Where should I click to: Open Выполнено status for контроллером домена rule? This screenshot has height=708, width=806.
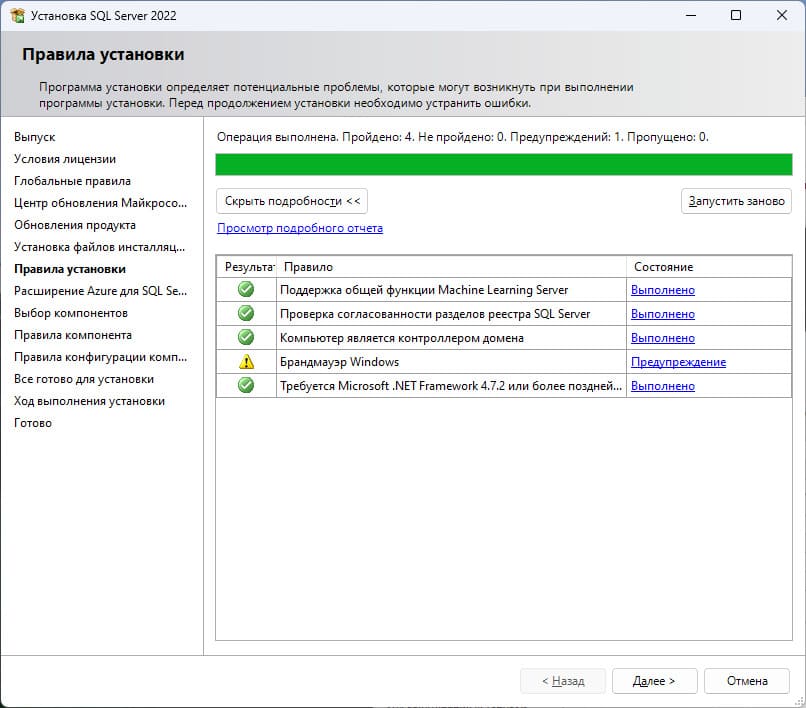pyautogui.click(x=663, y=338)
